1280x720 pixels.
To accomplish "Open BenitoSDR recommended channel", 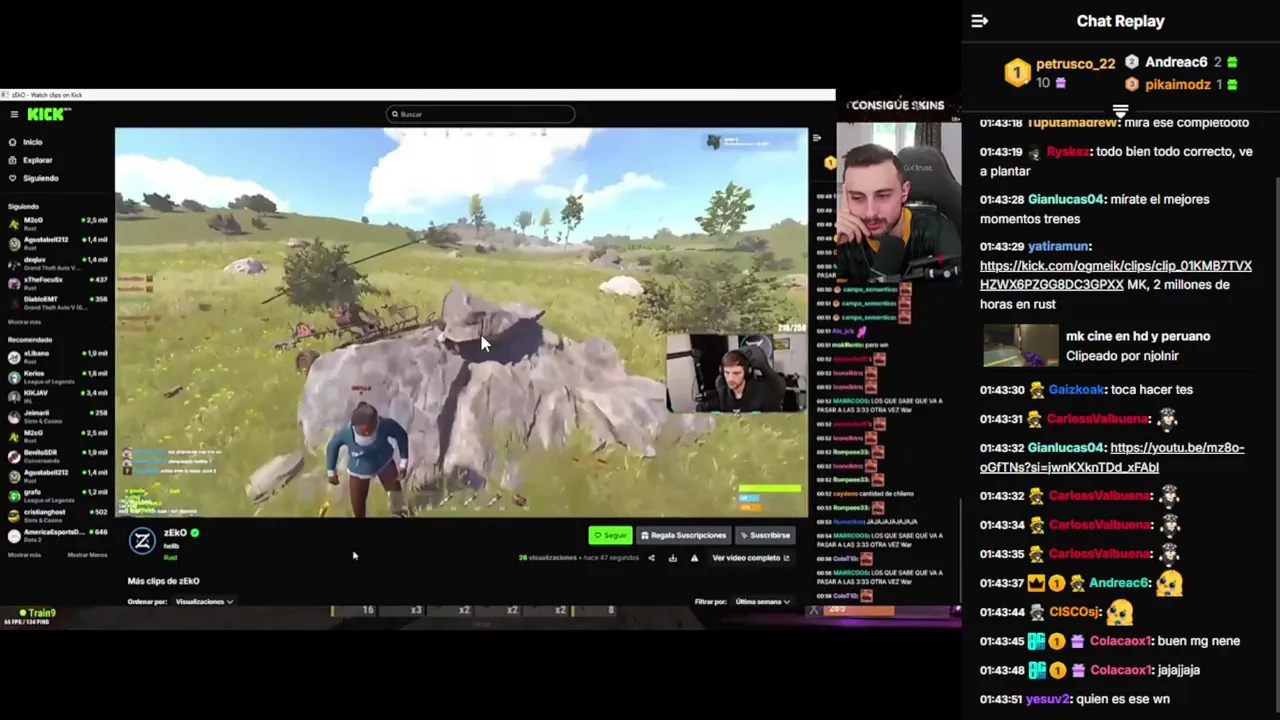I will coord(58,454).
